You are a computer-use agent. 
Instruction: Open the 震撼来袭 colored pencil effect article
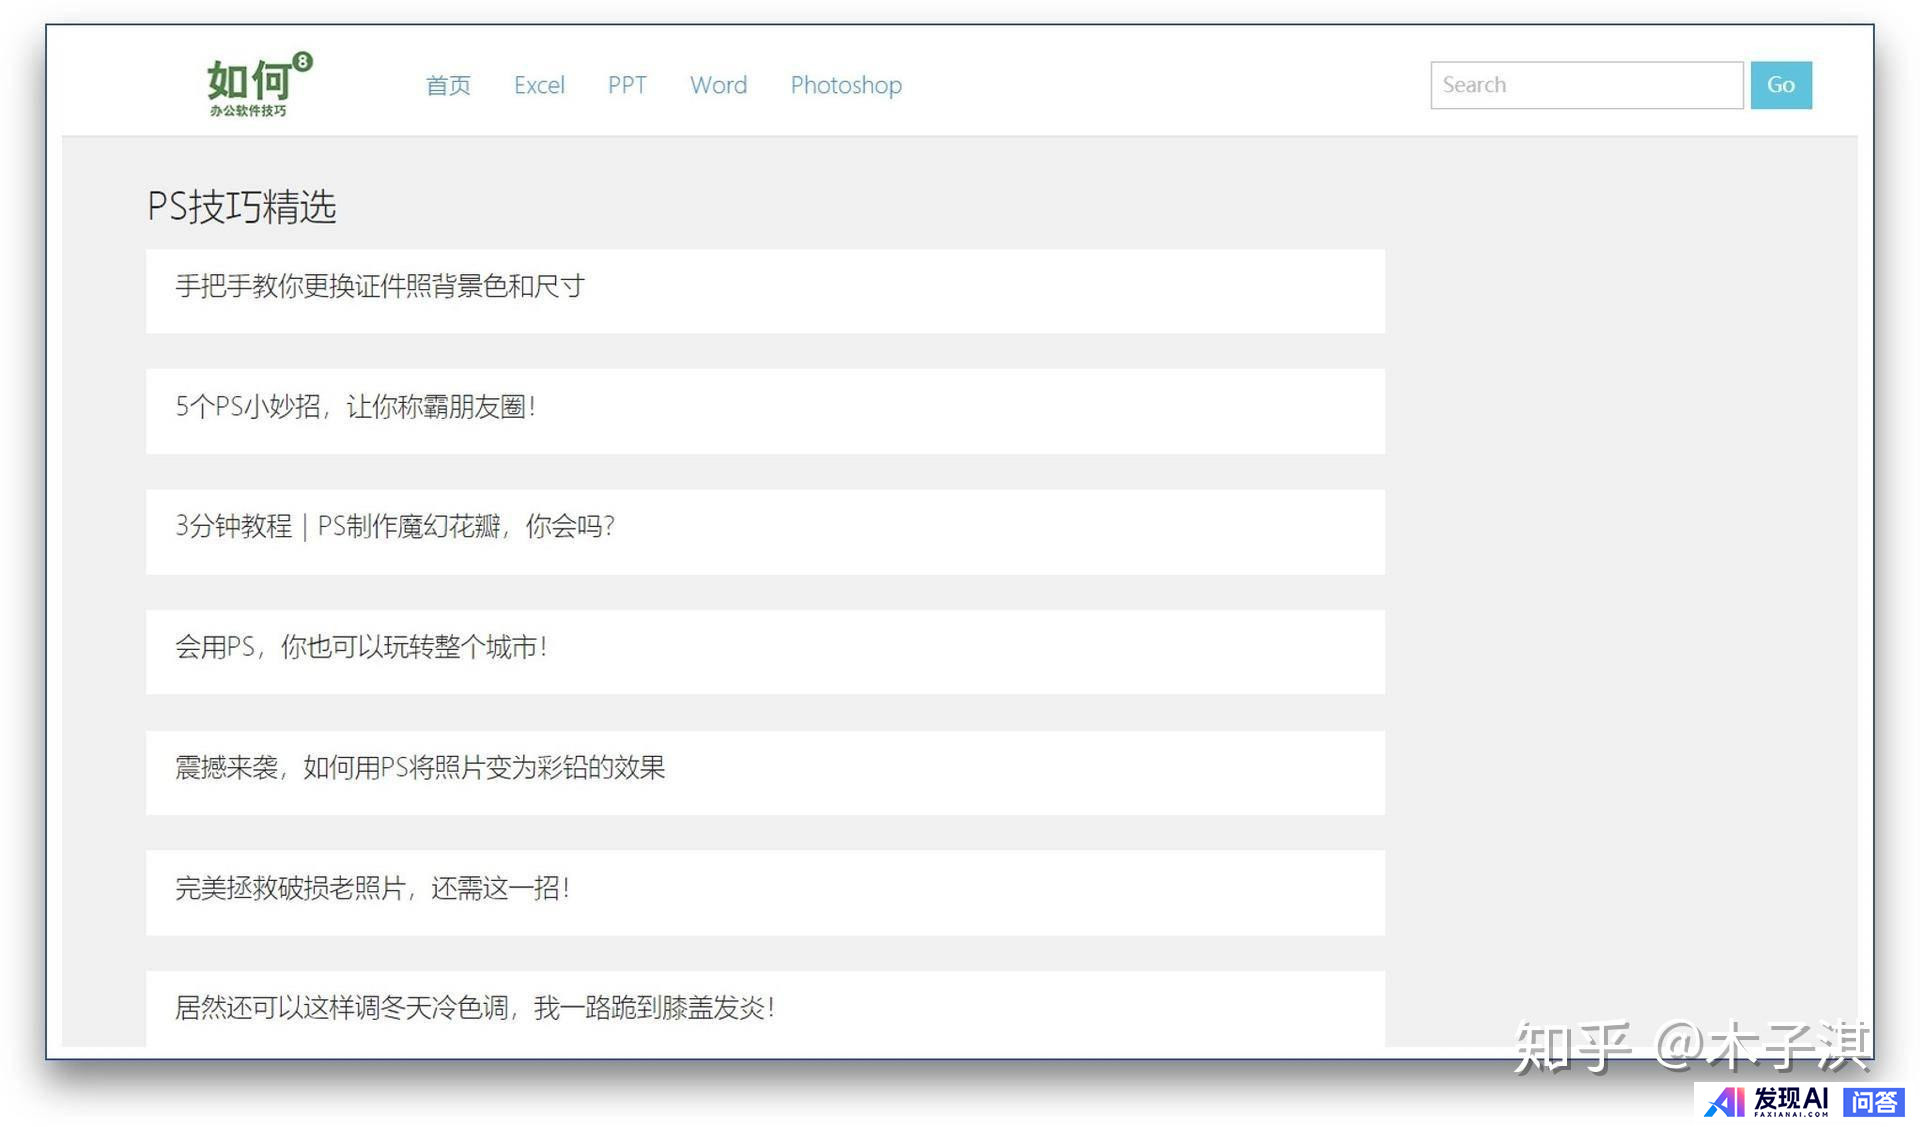pyautogui.click(x=420, y=768)
